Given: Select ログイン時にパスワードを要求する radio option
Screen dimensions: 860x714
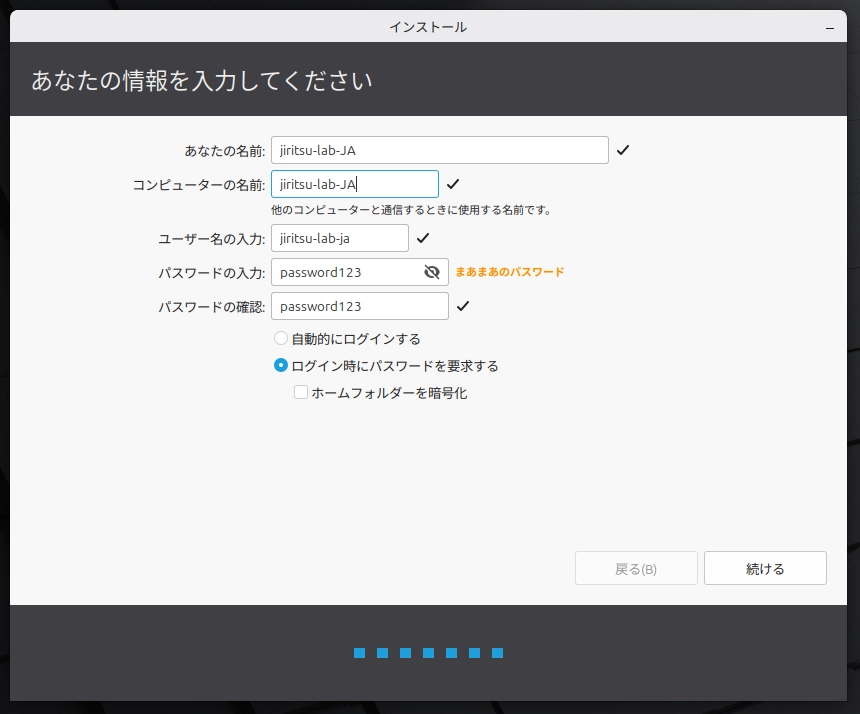Looking at the screenshot, I should point(281,366).
